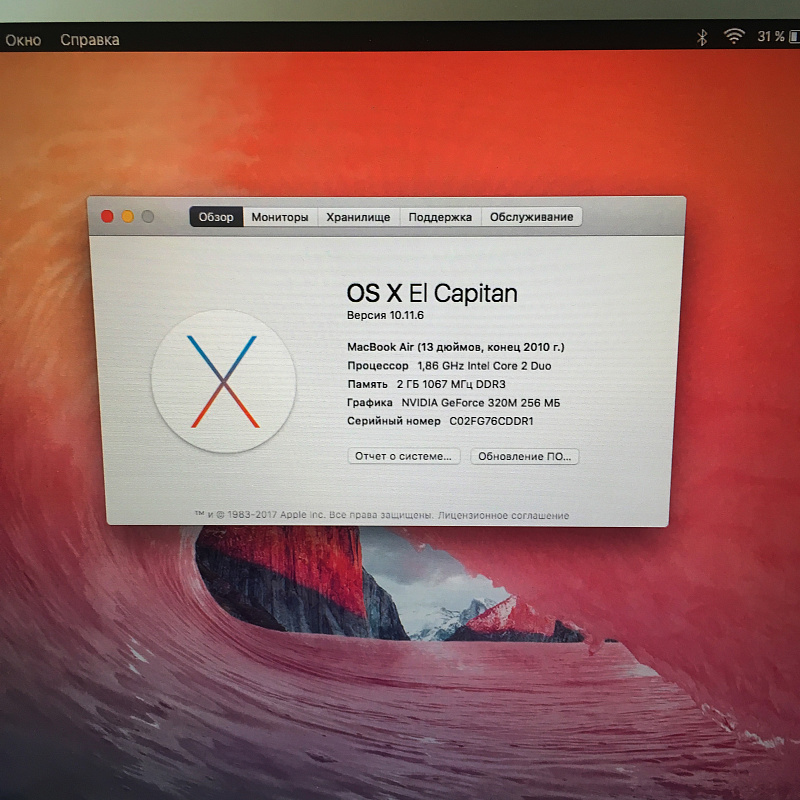Open the Справка menu
This screenshot has height=800, width=800.
[x=90, y=40]
